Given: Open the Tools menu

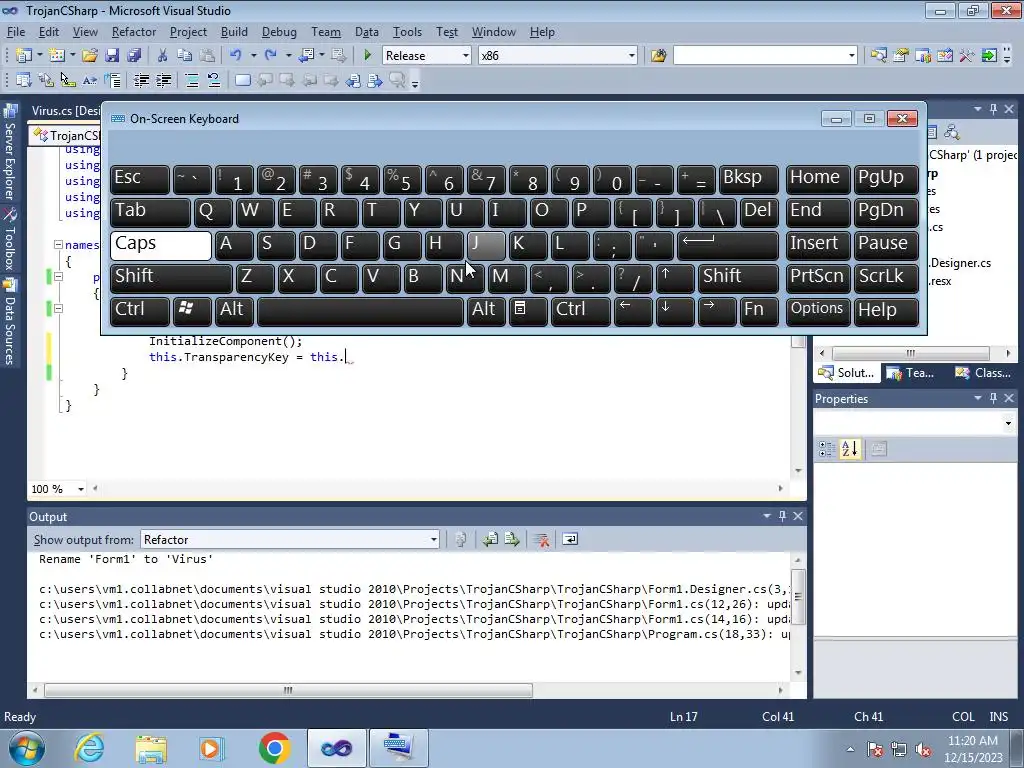Looking at the screenshot, I should pos(407,32).
